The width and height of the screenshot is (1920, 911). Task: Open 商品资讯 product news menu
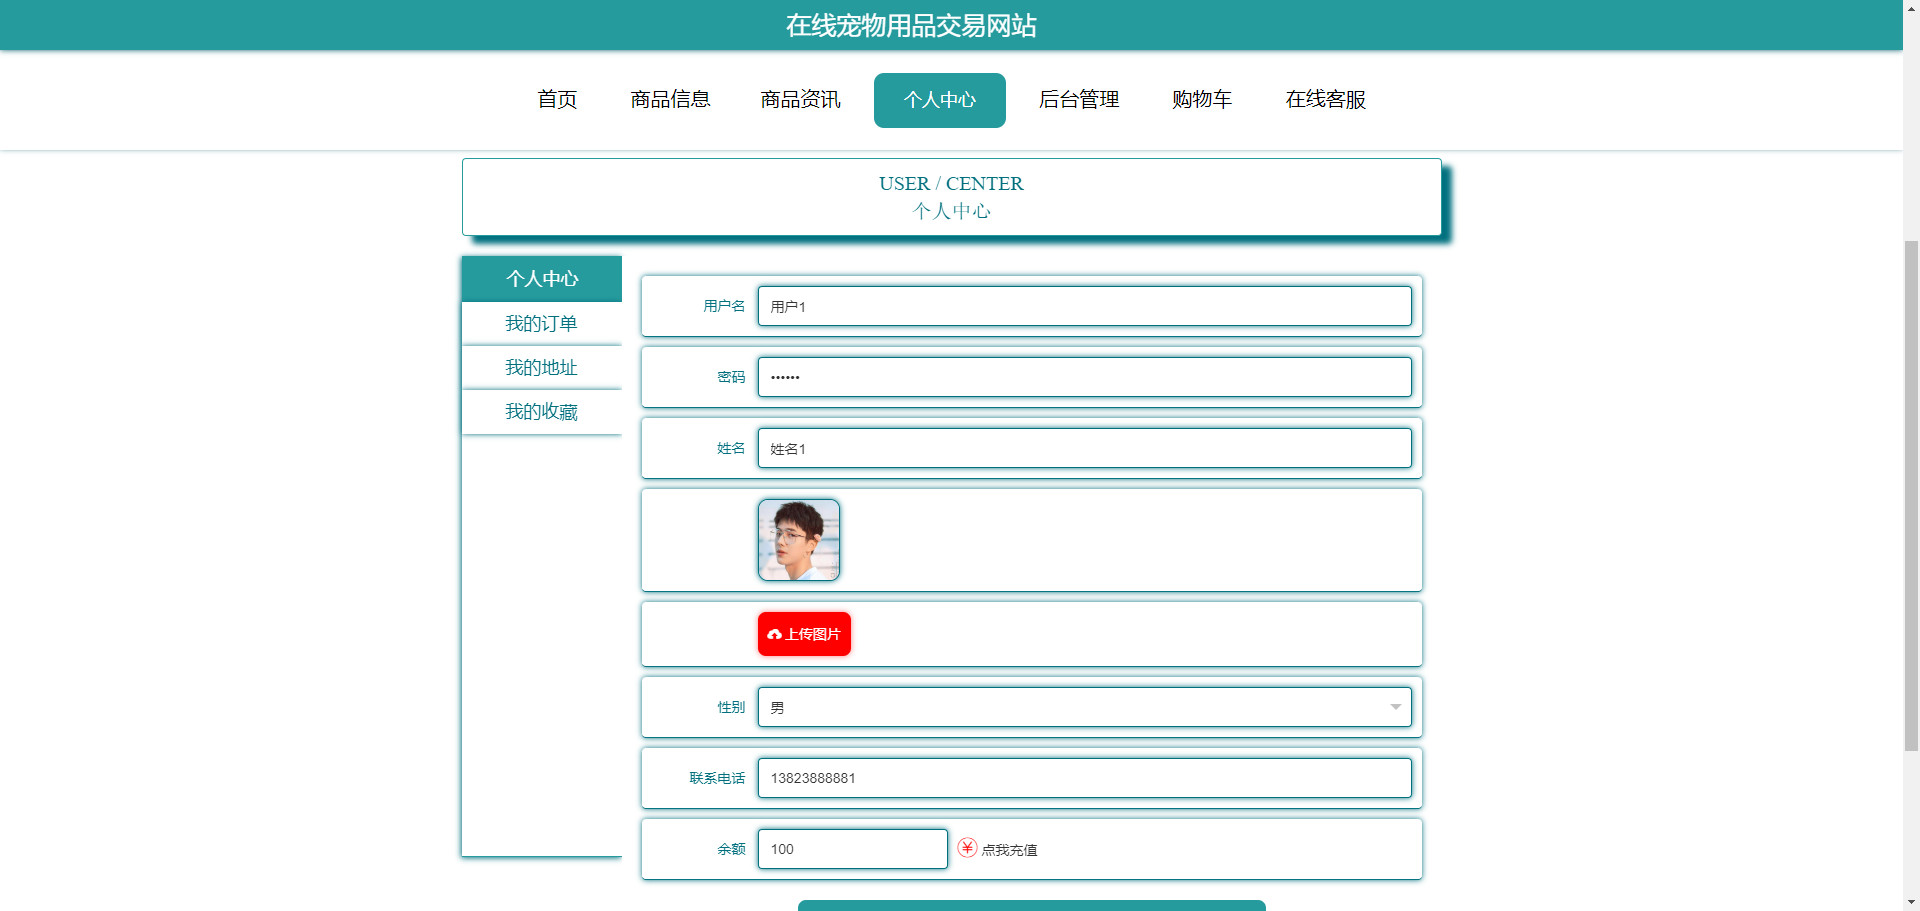pos(800,100)
